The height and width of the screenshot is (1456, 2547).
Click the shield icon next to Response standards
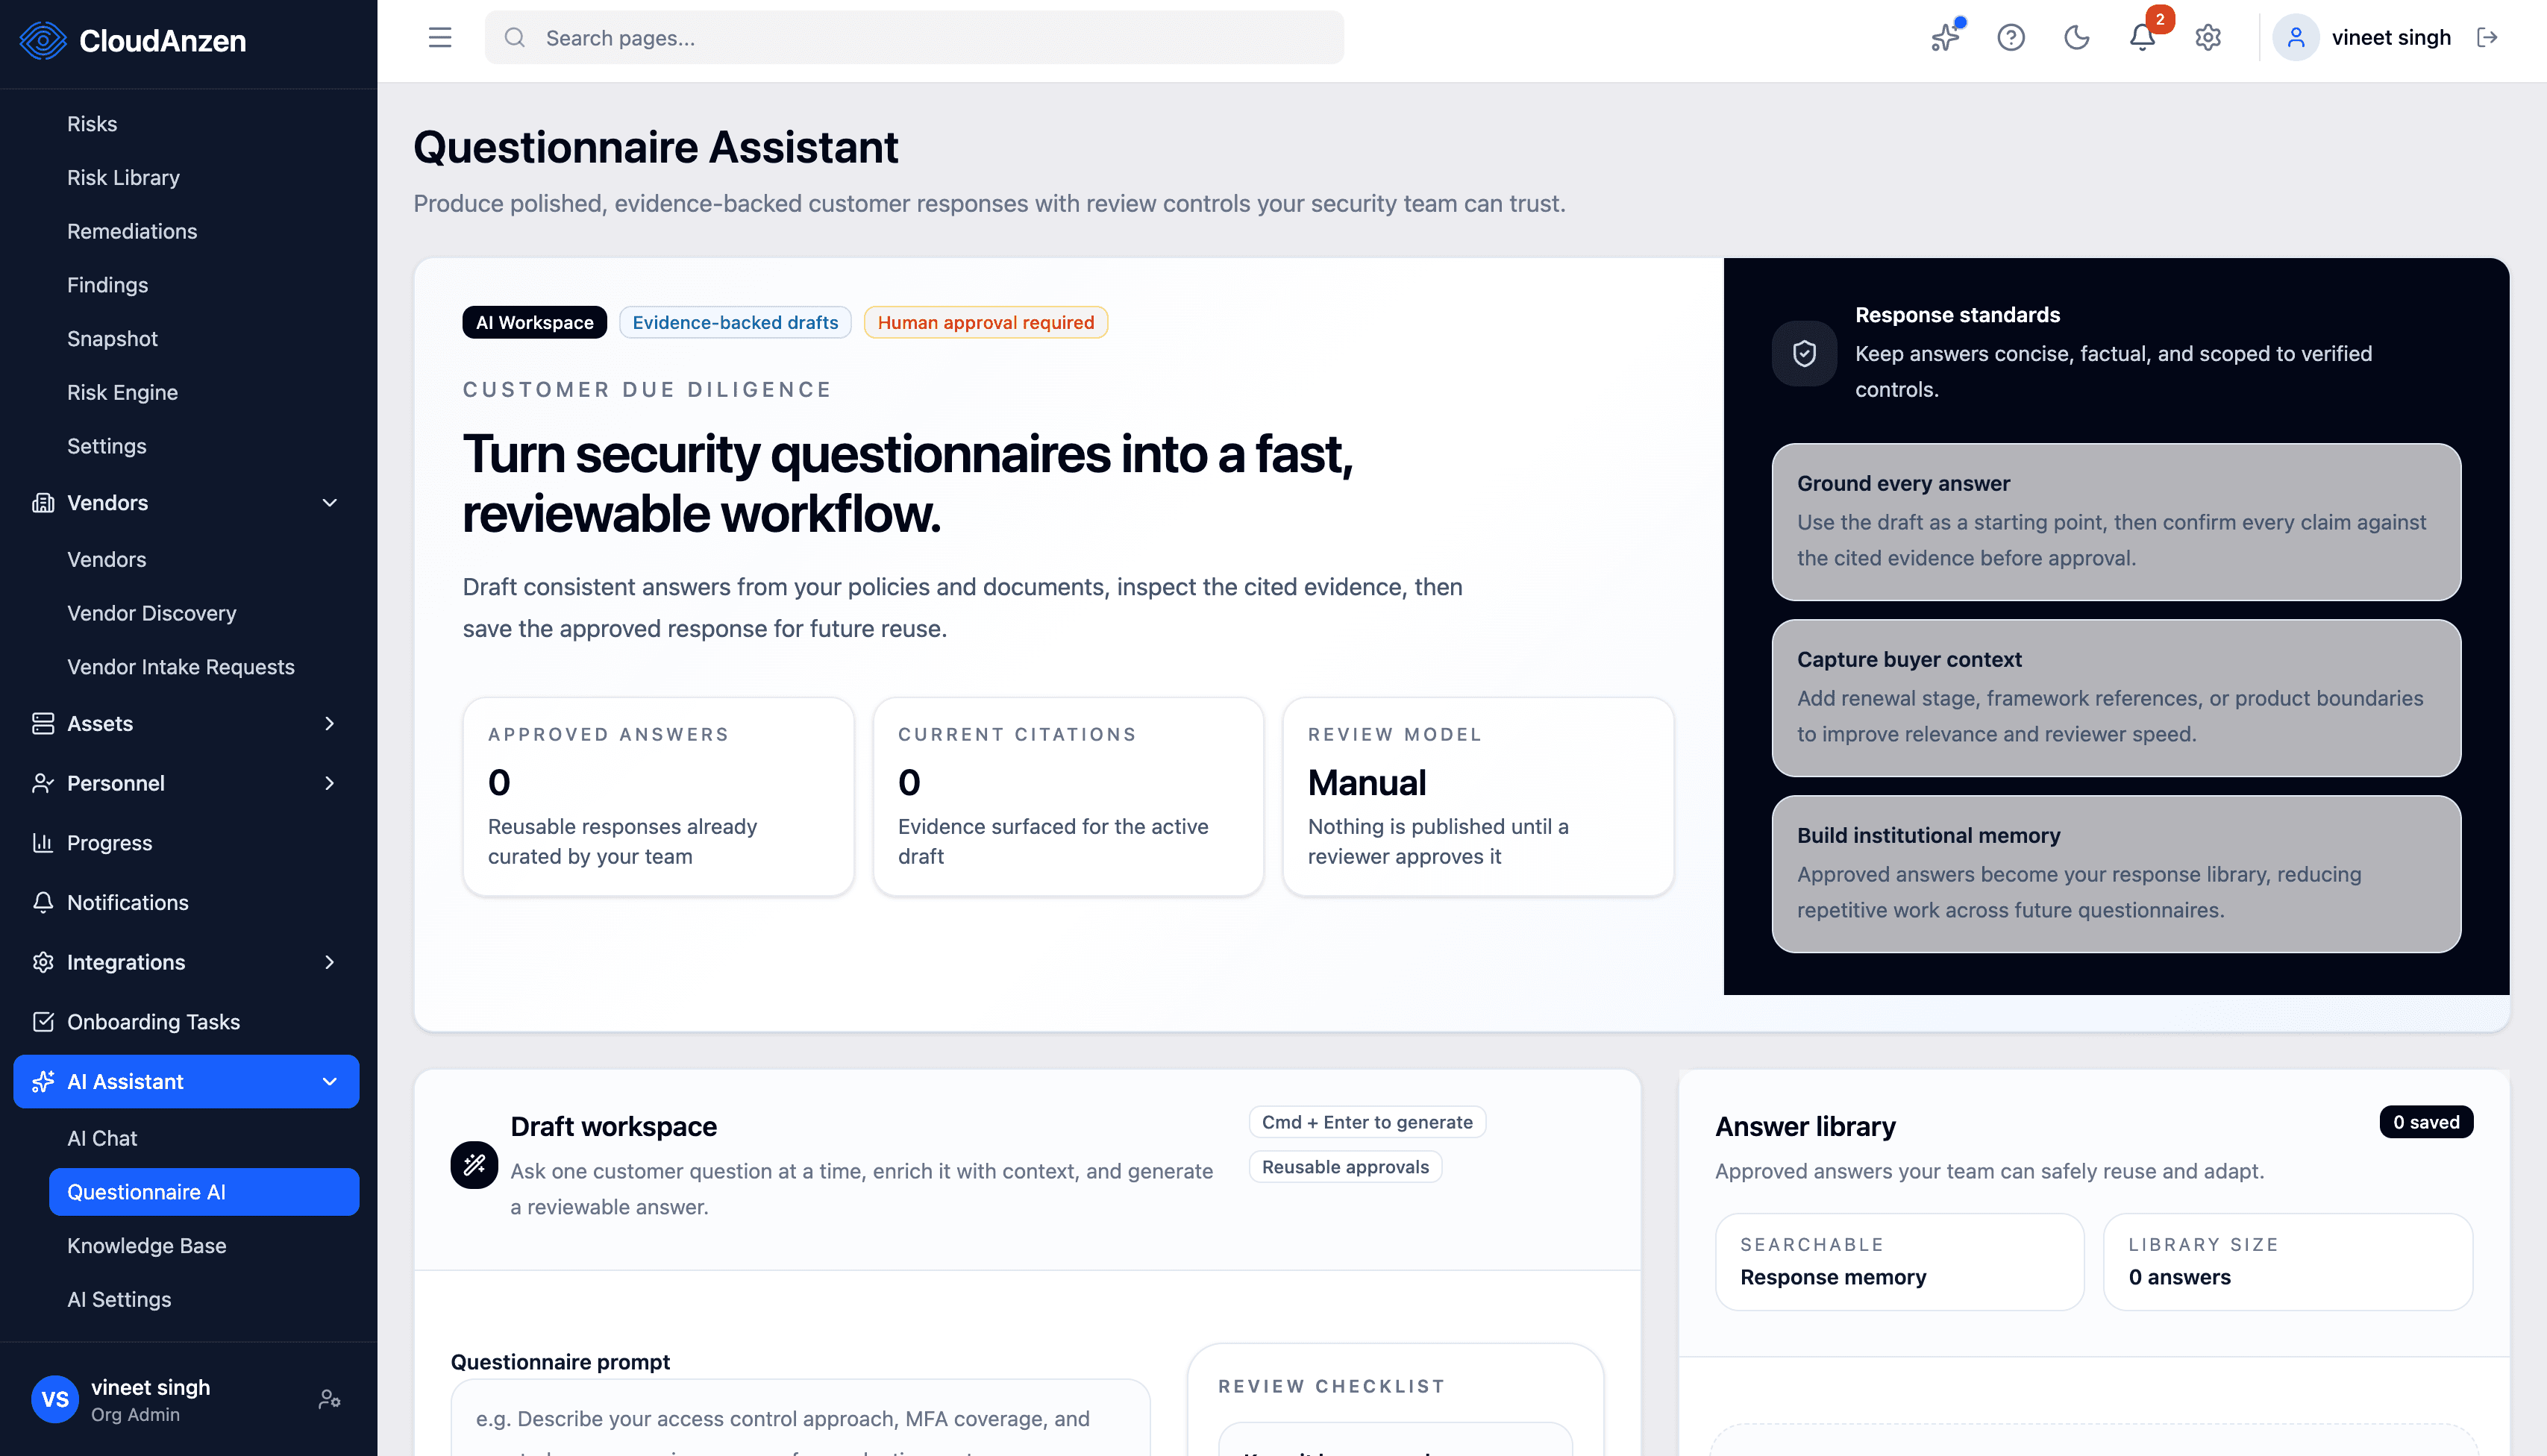click(x=1804, y=353)
